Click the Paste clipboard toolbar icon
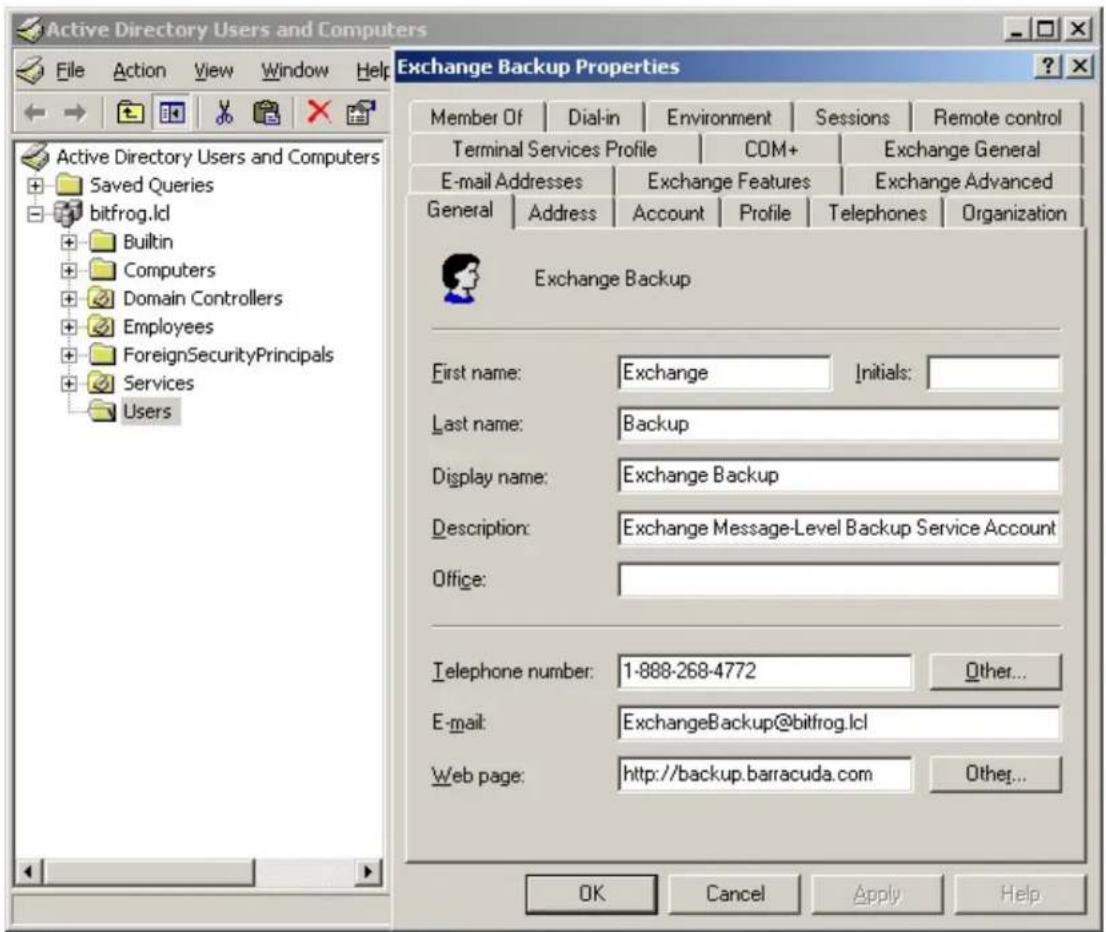Viewport: 1106px width, 932px height. pyautogui.click(x=267, y=112)
